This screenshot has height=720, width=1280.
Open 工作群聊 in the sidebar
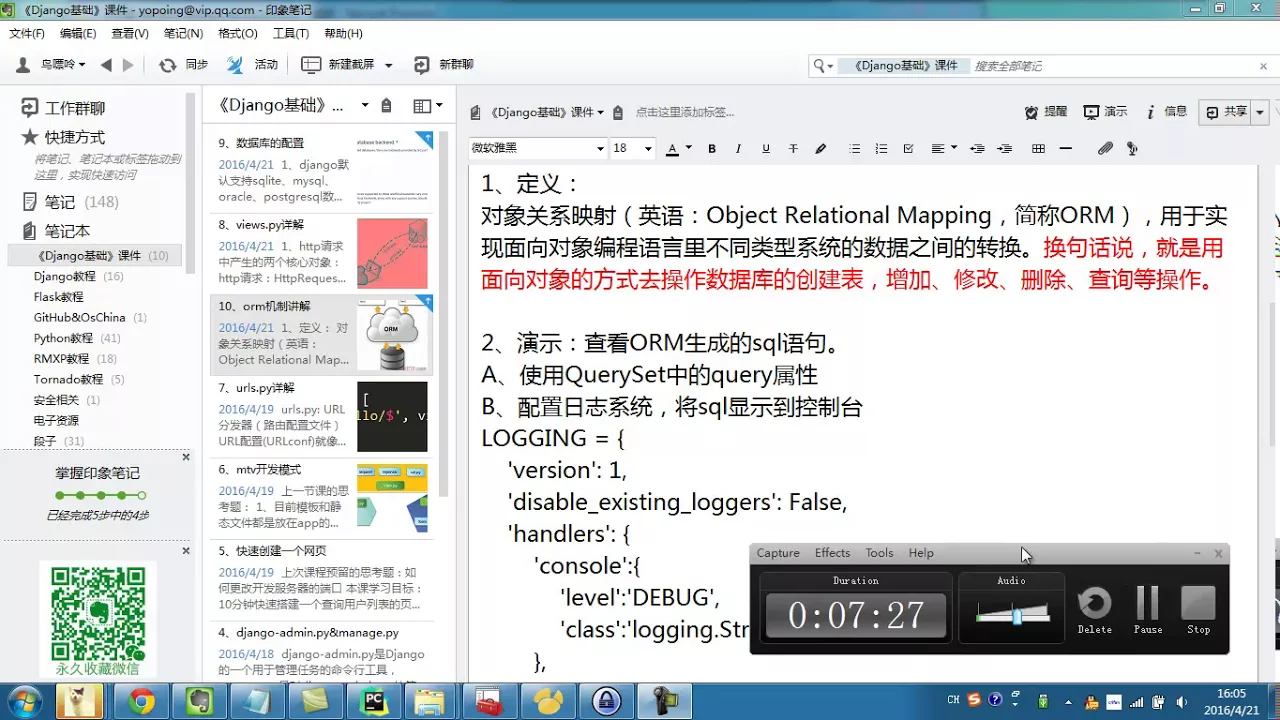(x=63, y=108)
